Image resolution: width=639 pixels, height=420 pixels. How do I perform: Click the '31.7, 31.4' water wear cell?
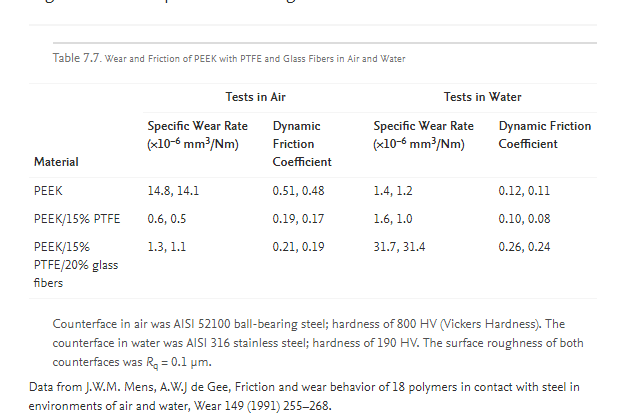[399, 247]
